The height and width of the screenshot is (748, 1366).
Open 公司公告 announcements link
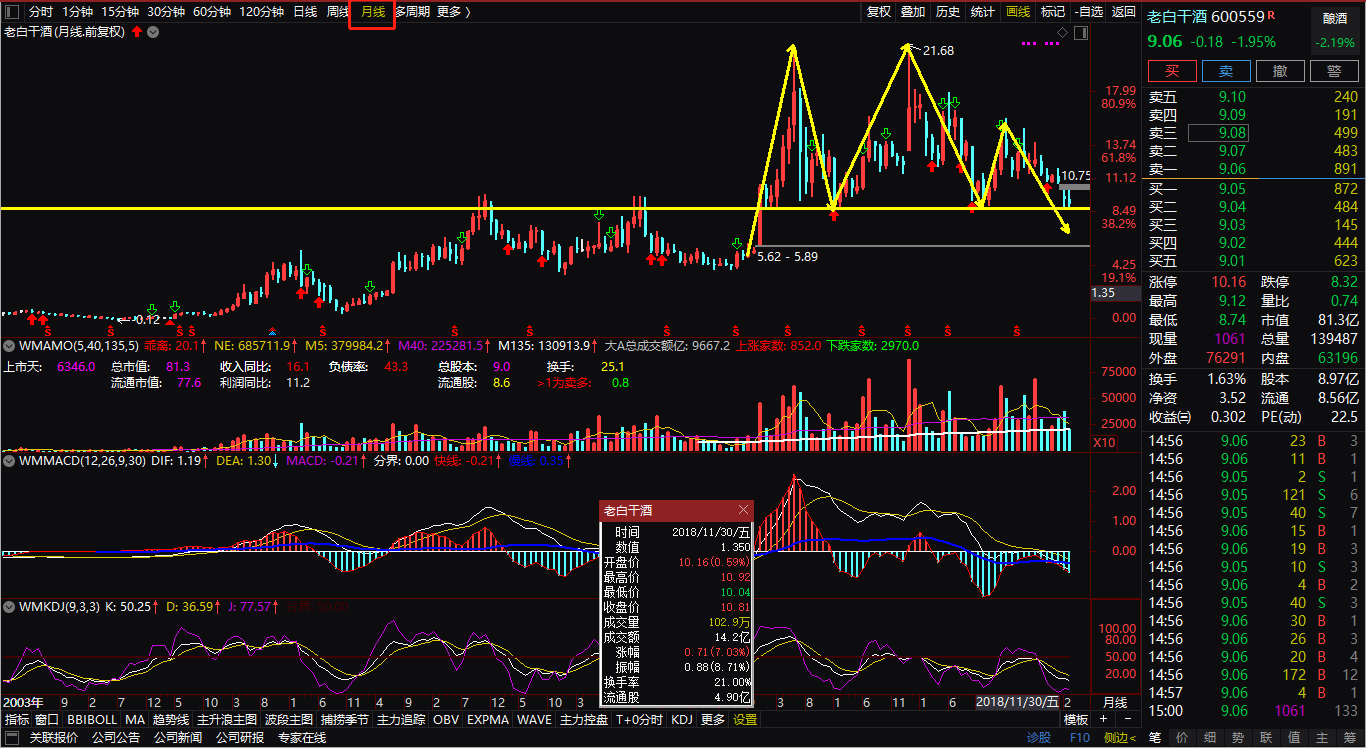pos(116,738)
